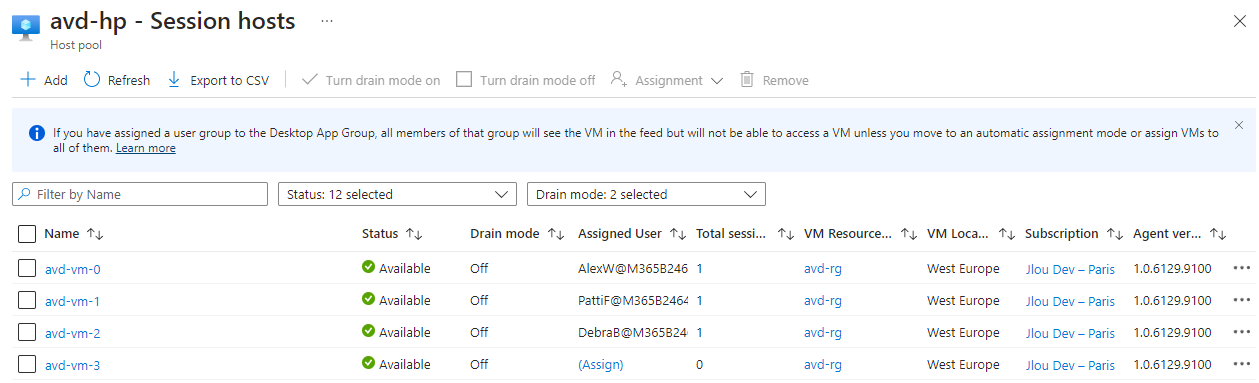This screenshot has width=1259, height=383.
Task: Close the Session hosts blade
Action: click(x=1240, y=21)
